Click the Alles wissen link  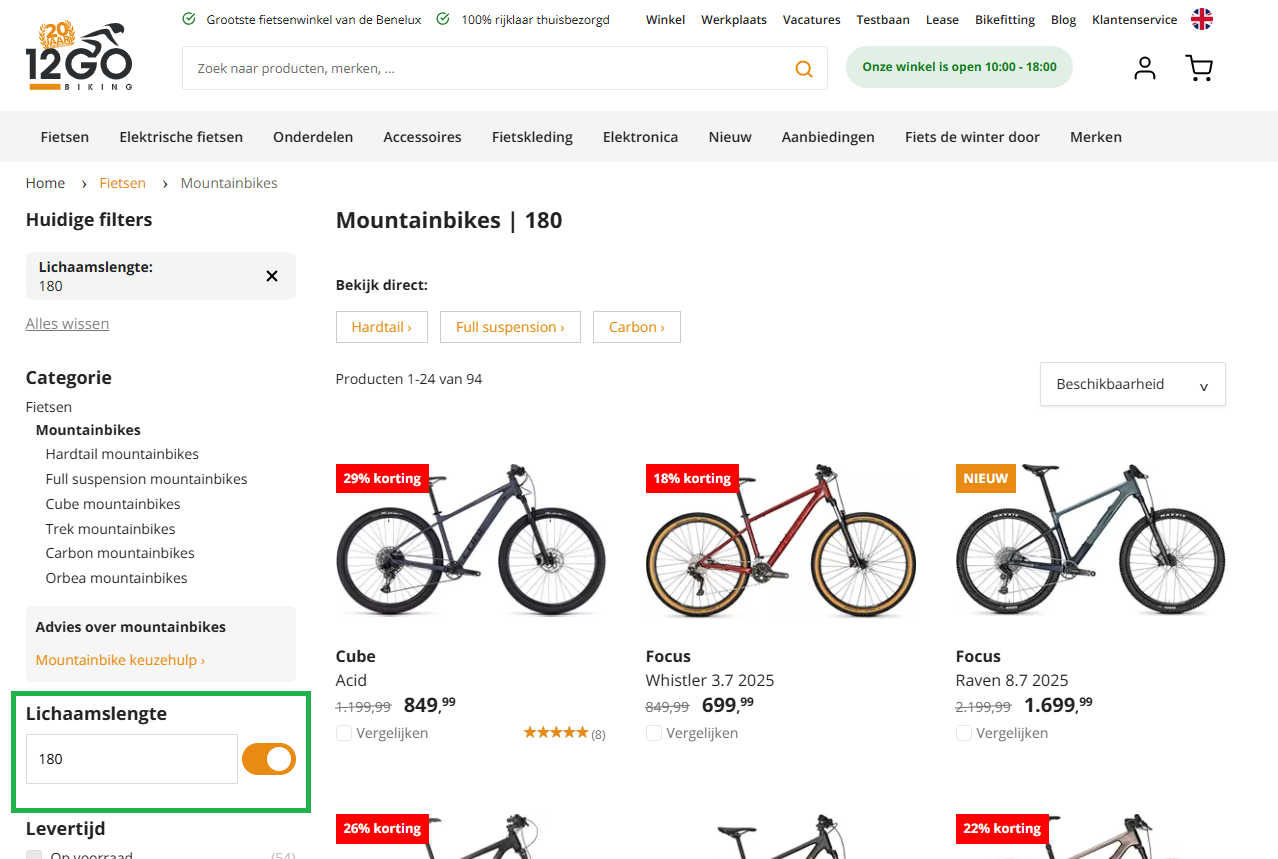click(x=67, y=323)
